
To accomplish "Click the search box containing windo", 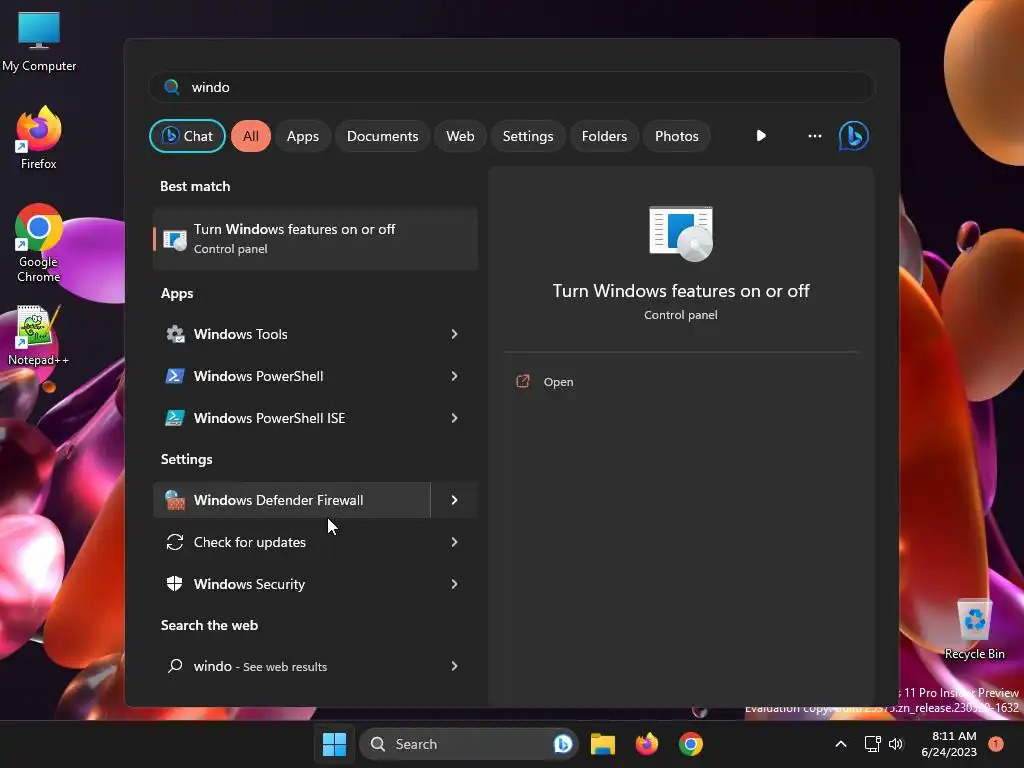I will (511, 87).
